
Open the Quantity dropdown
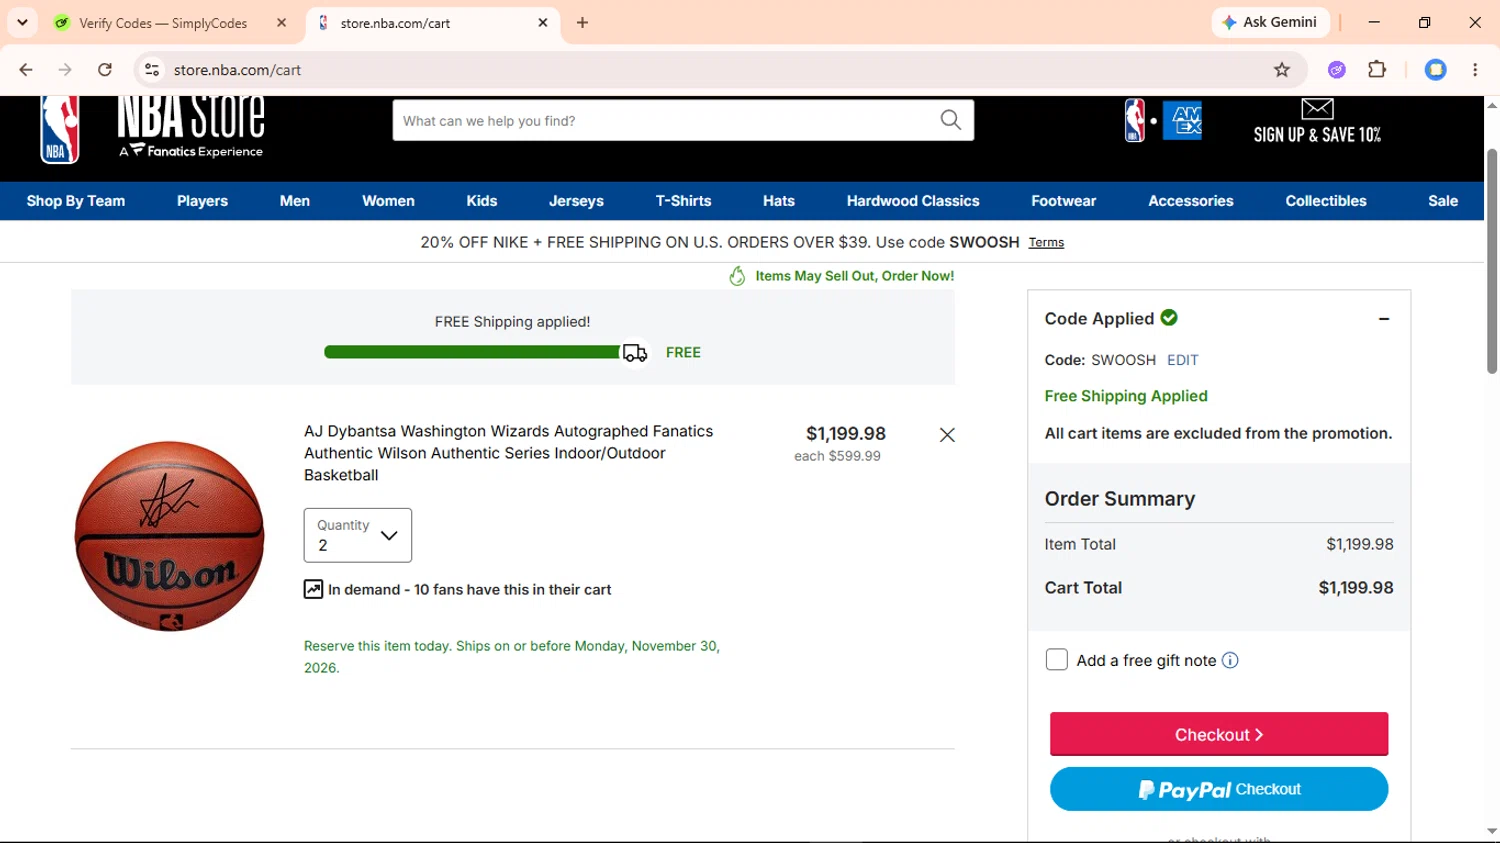coord(358,535)
